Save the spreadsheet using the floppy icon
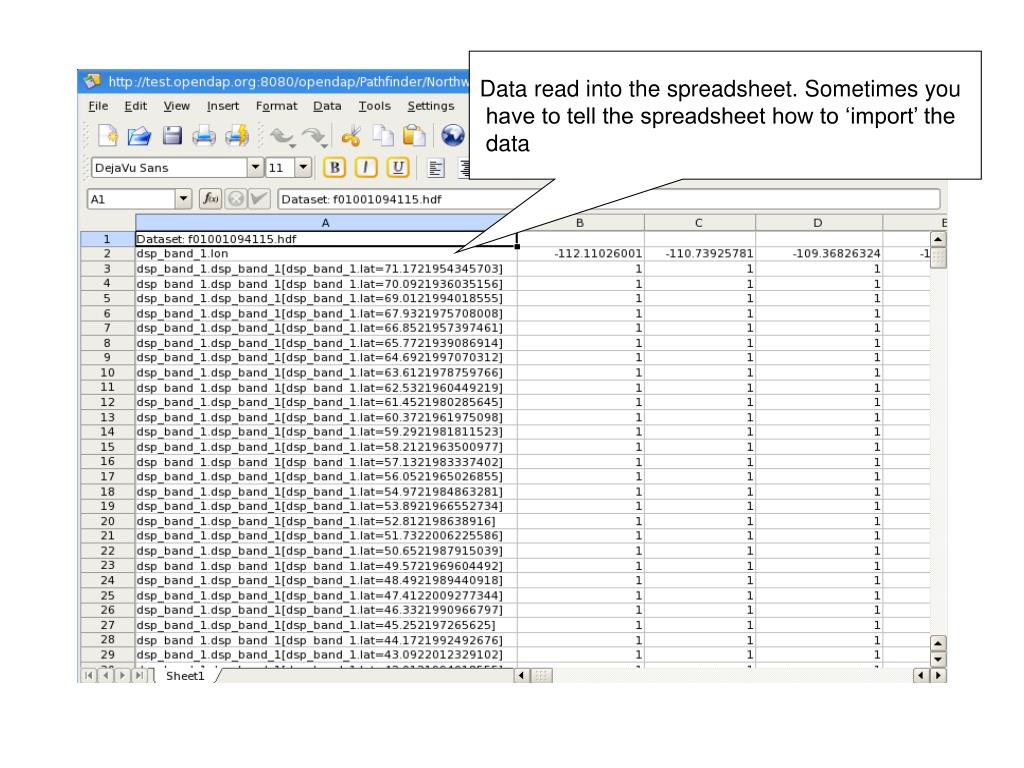Screen dimensions: 1024x768 [x=172, y=136]
